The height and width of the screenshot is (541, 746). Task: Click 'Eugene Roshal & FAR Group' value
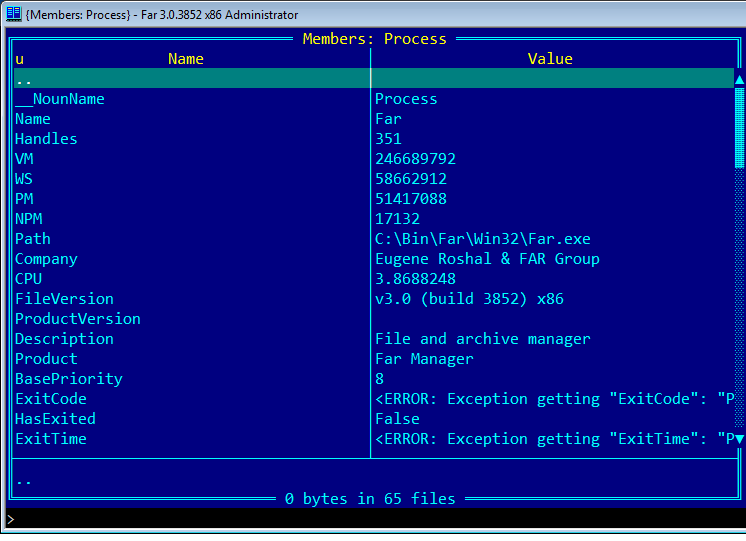point(487,259)
